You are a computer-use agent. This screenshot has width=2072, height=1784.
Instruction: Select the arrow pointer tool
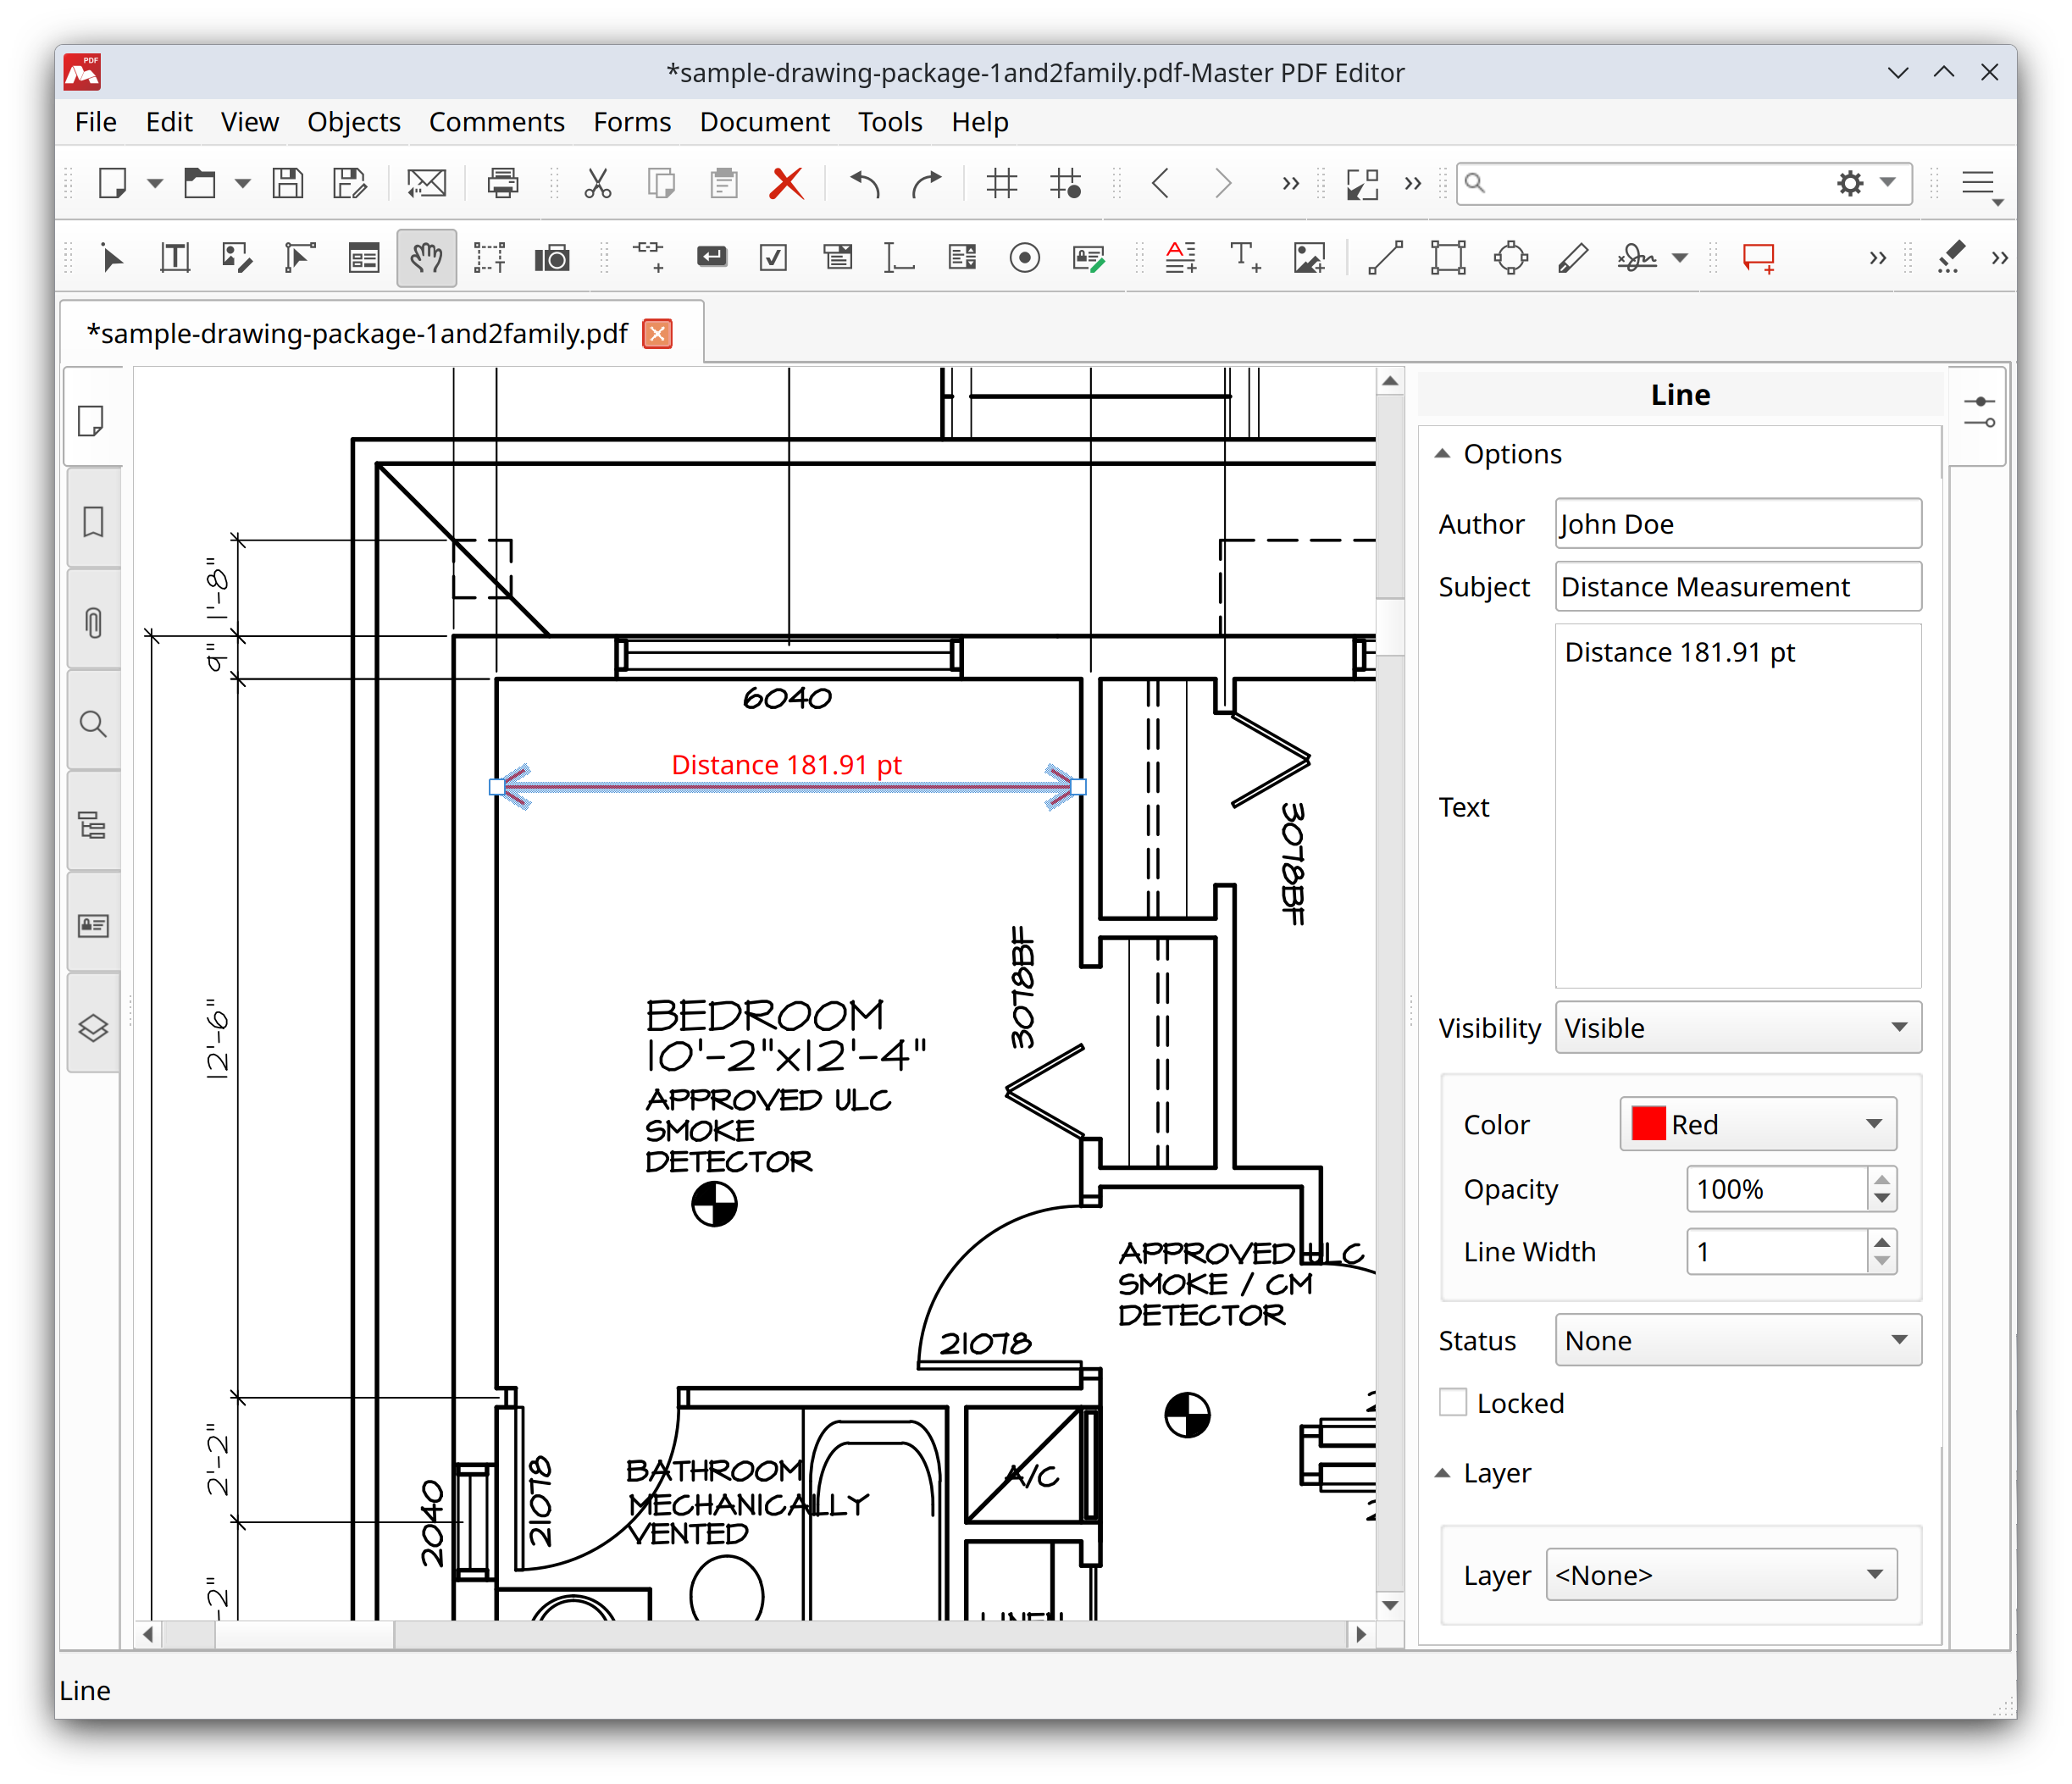click(x=112, y=258)
